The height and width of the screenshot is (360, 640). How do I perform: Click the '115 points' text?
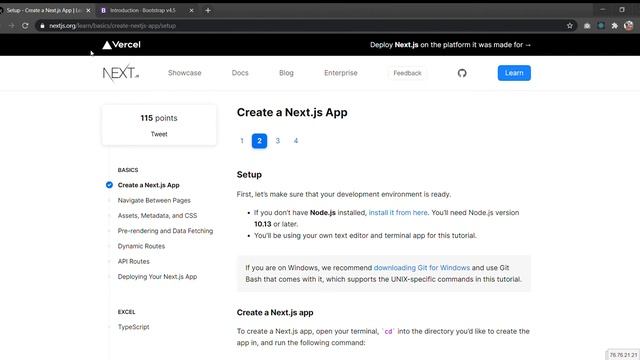[159, 118]
